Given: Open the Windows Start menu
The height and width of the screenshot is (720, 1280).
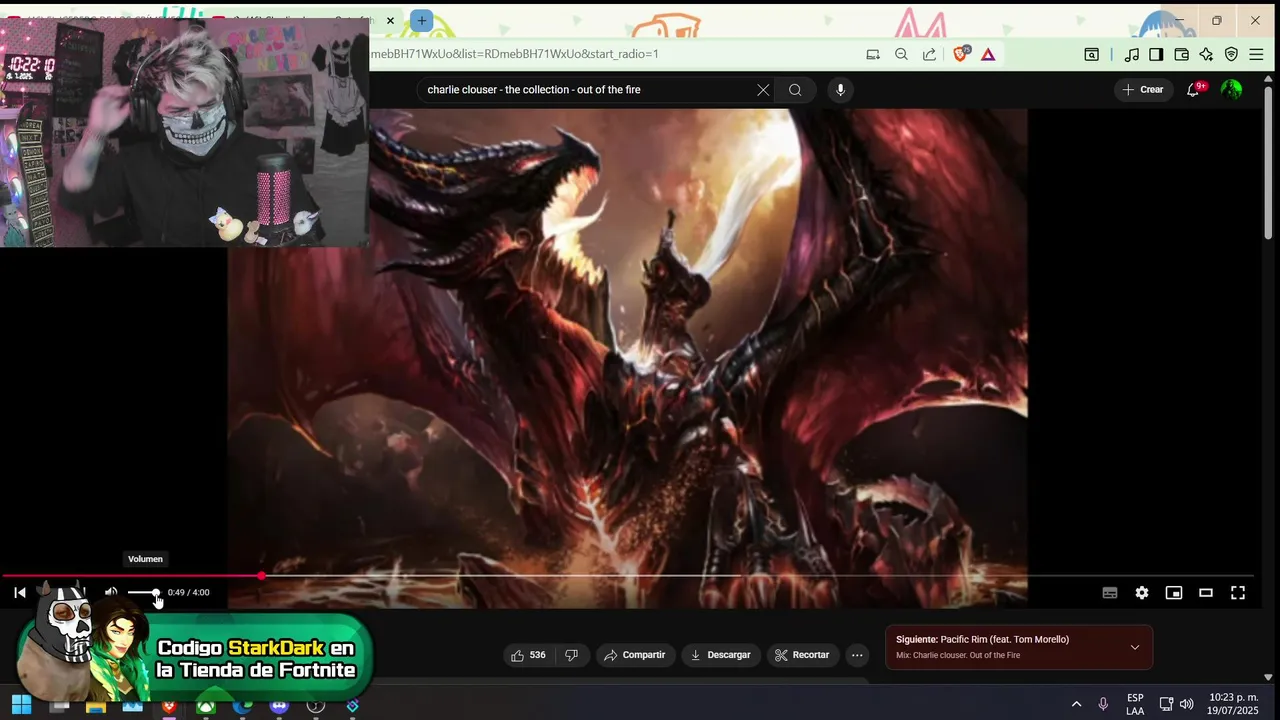Looking at the screenshot, I should pos(21,705).
